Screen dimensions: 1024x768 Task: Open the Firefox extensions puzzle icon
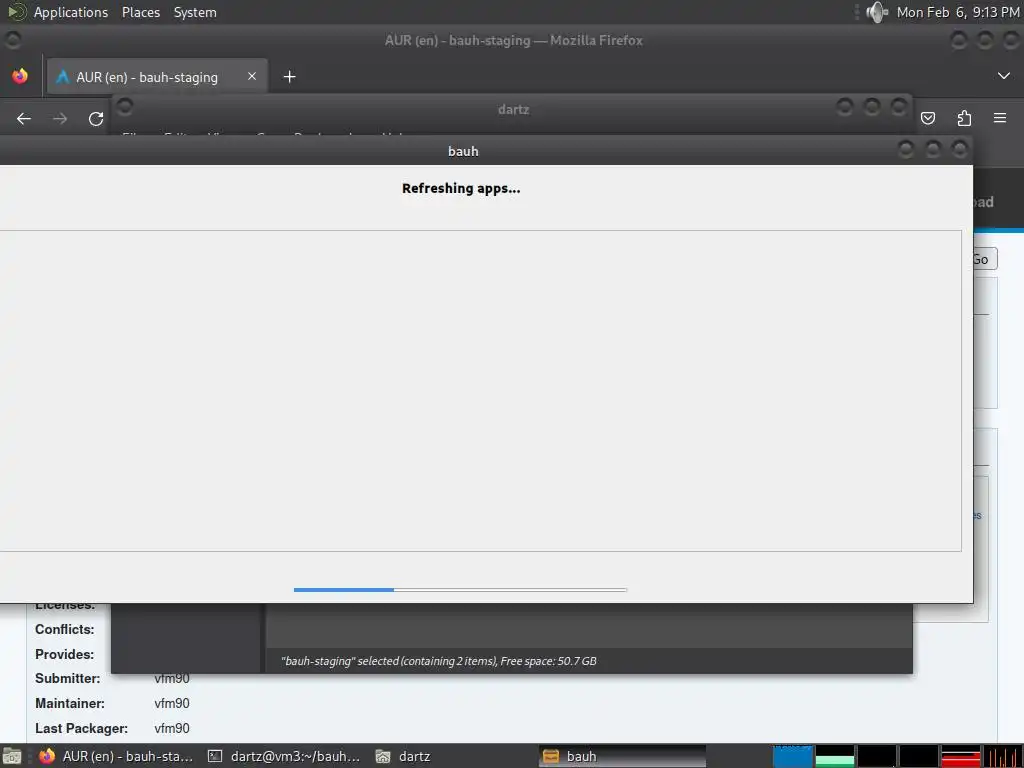[x=964, y=118]
